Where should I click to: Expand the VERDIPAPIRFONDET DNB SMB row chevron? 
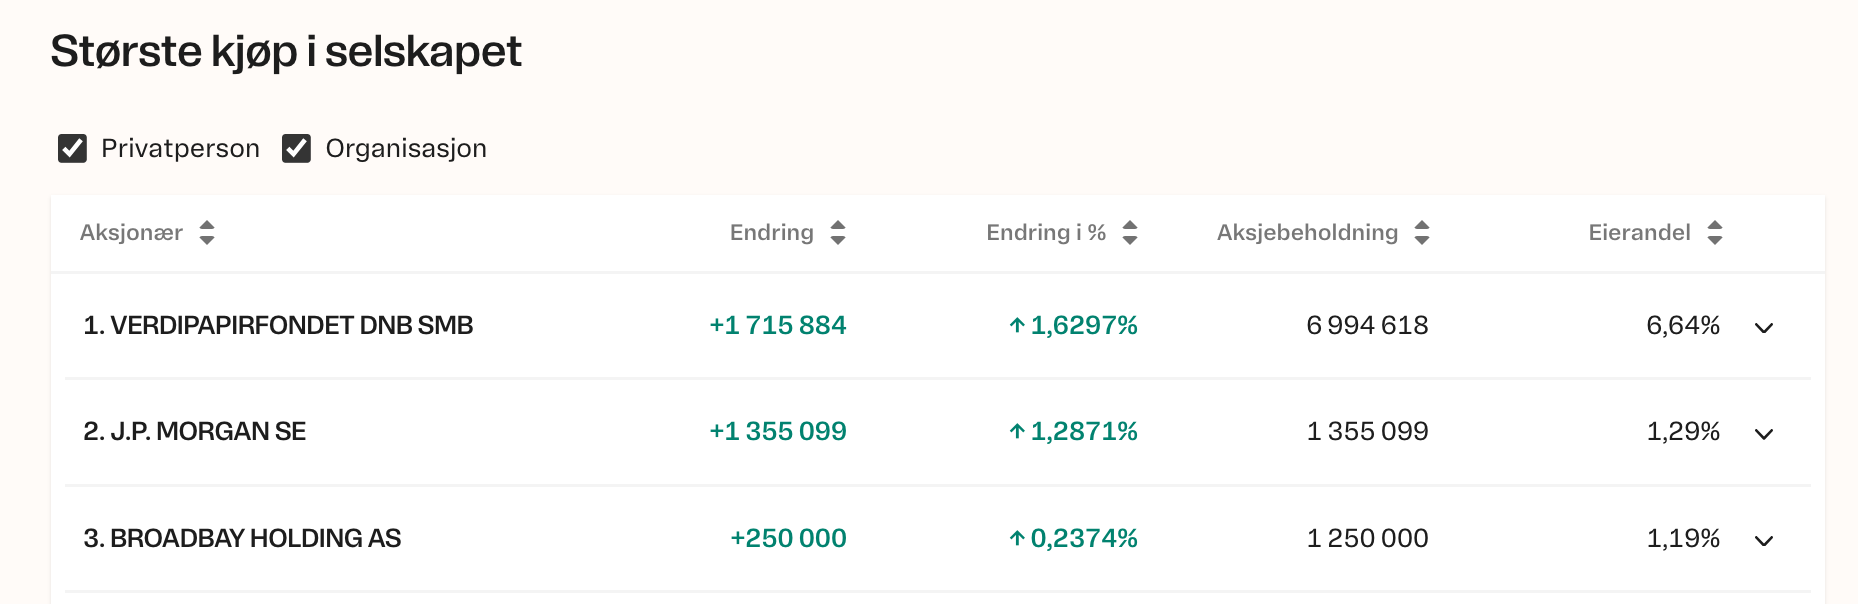(1764, 327)
